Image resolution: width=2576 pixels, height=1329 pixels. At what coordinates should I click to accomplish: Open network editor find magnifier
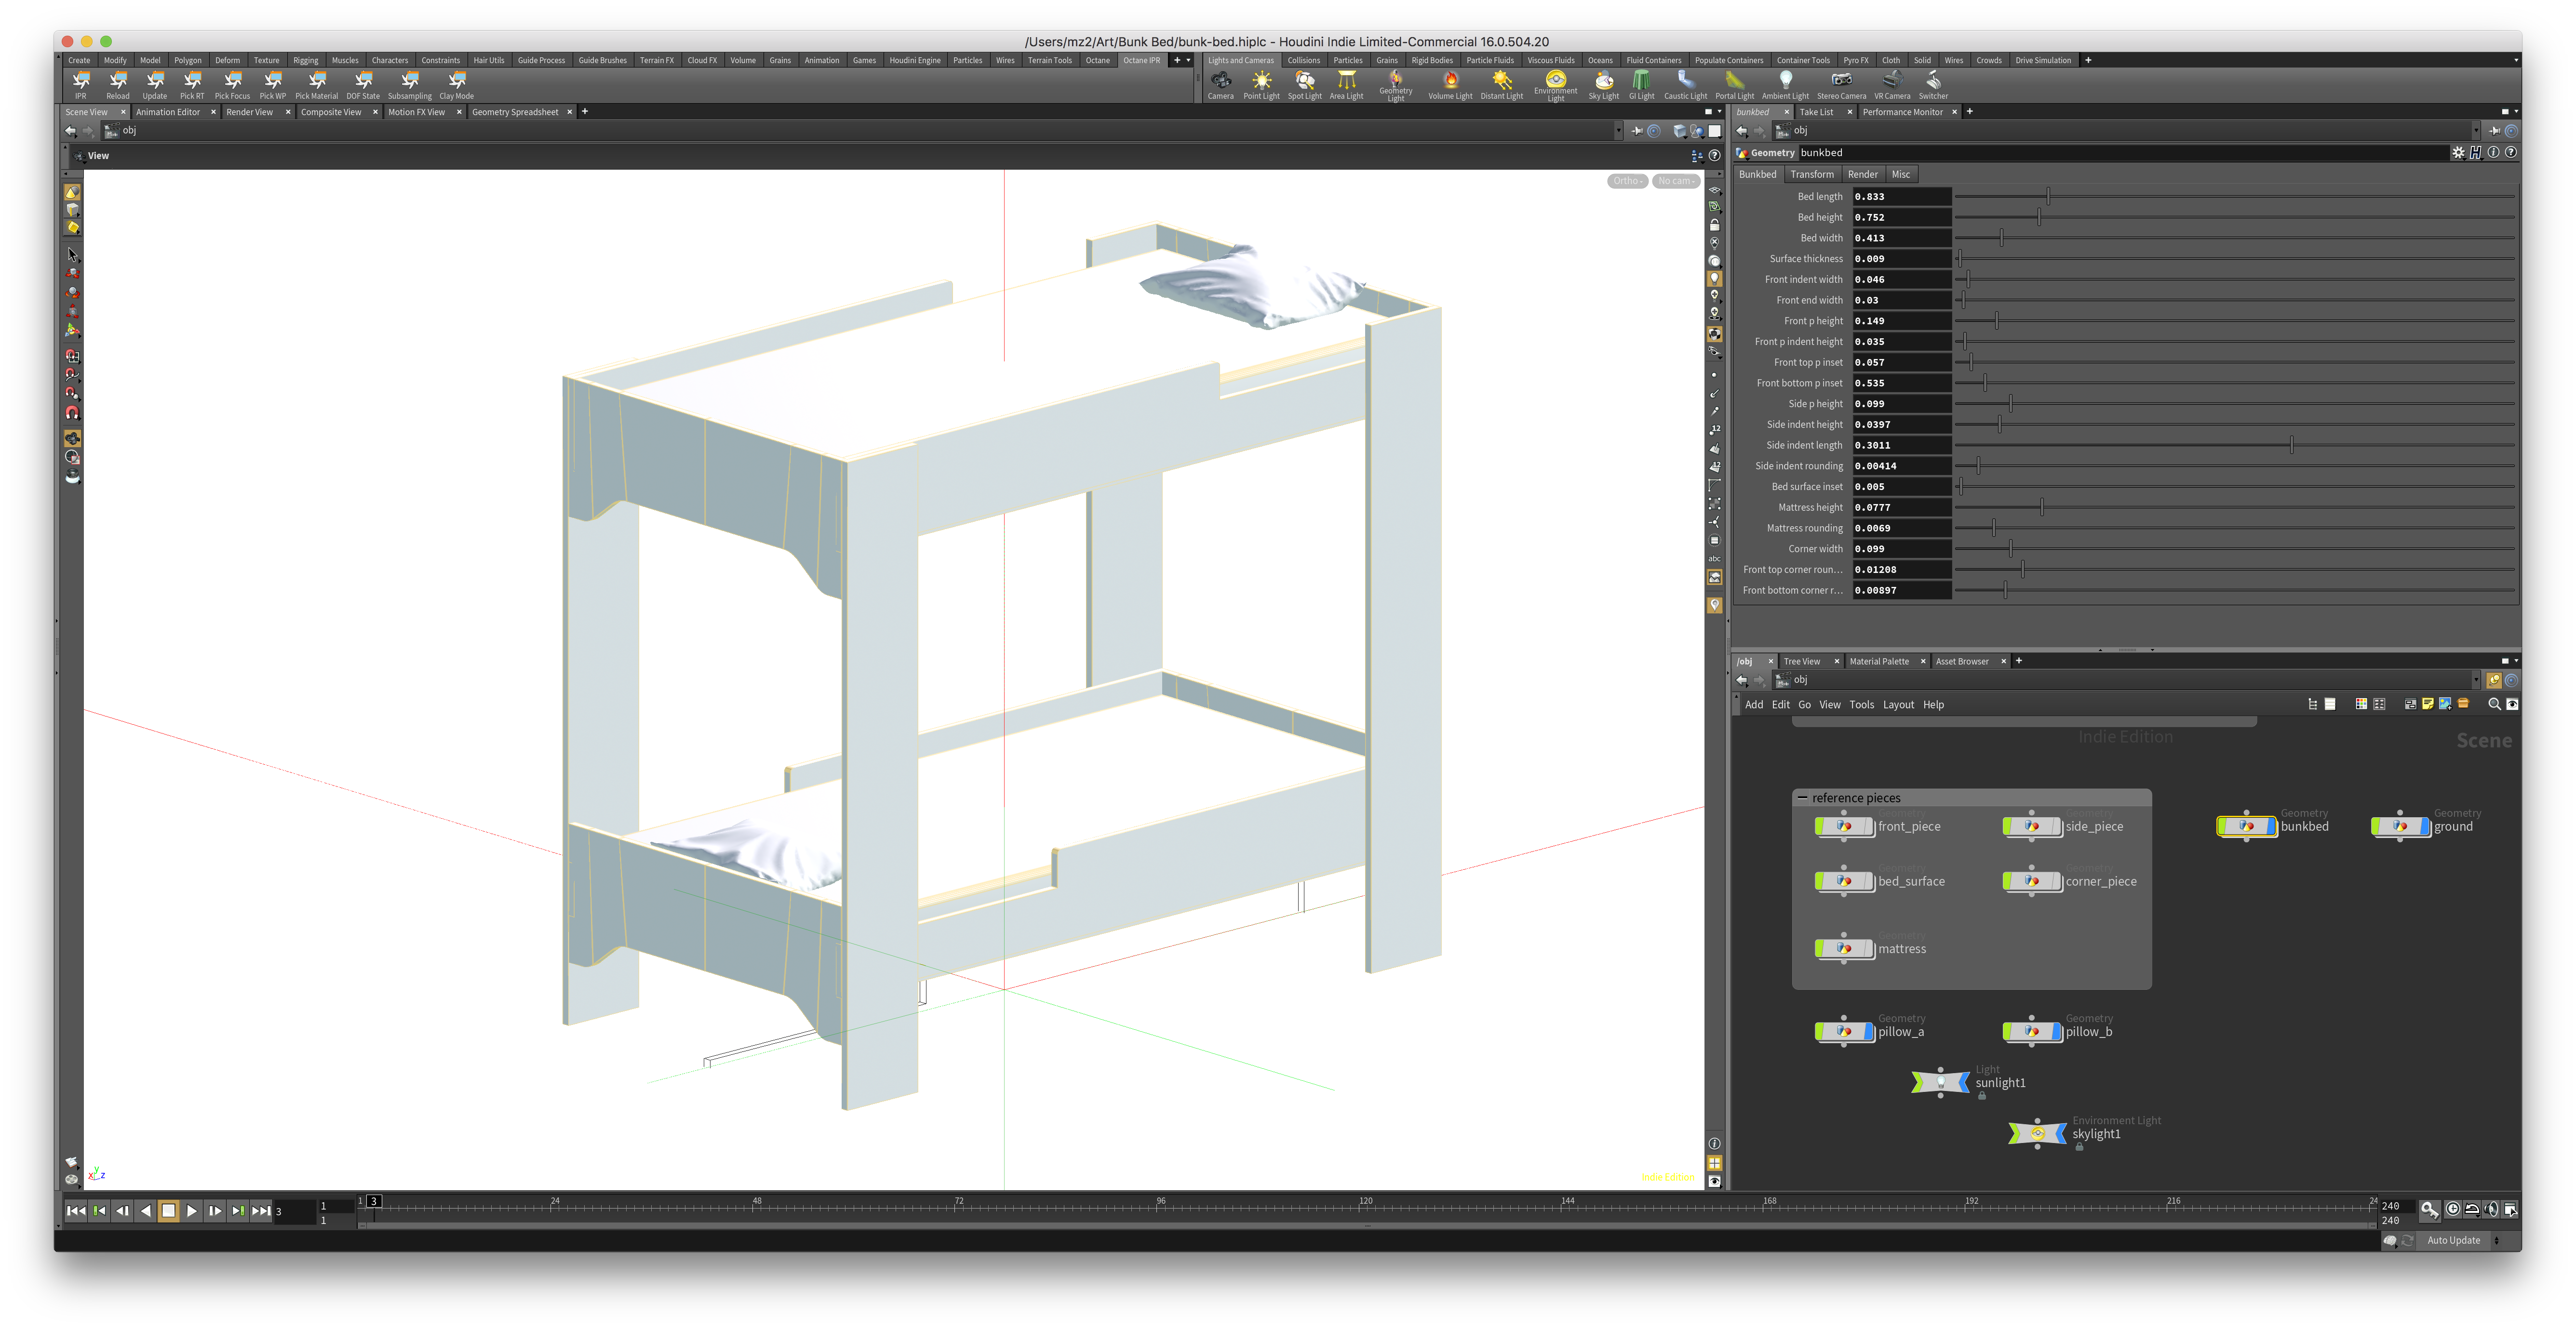pyautogui.click(x=2493, y=704)
